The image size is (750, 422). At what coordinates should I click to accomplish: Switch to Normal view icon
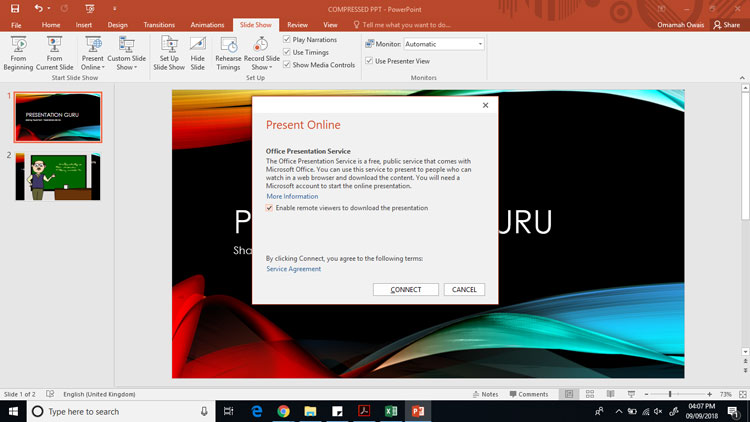click(569, 394)
